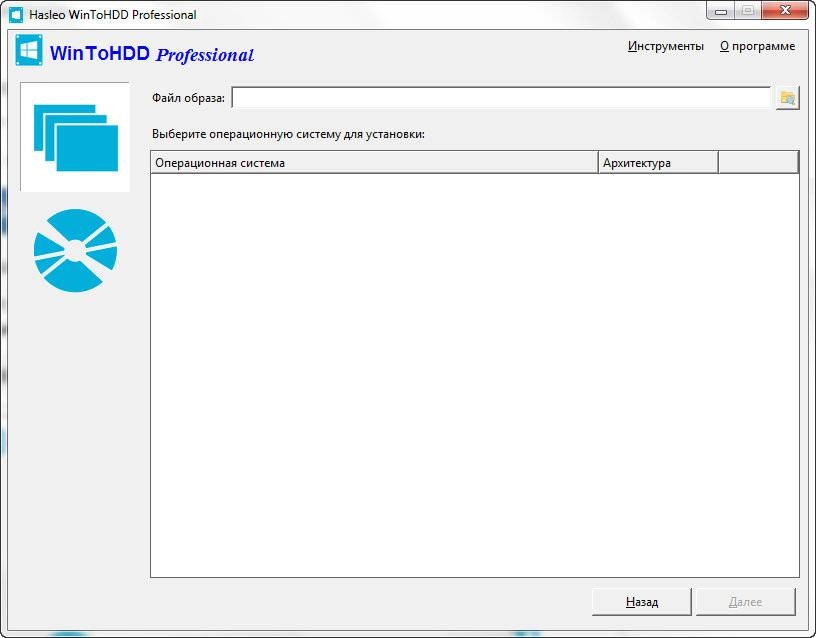This screenshot has height=638, width=816.
Task: Close the WinToHDD window
Action: pos(786,11)
